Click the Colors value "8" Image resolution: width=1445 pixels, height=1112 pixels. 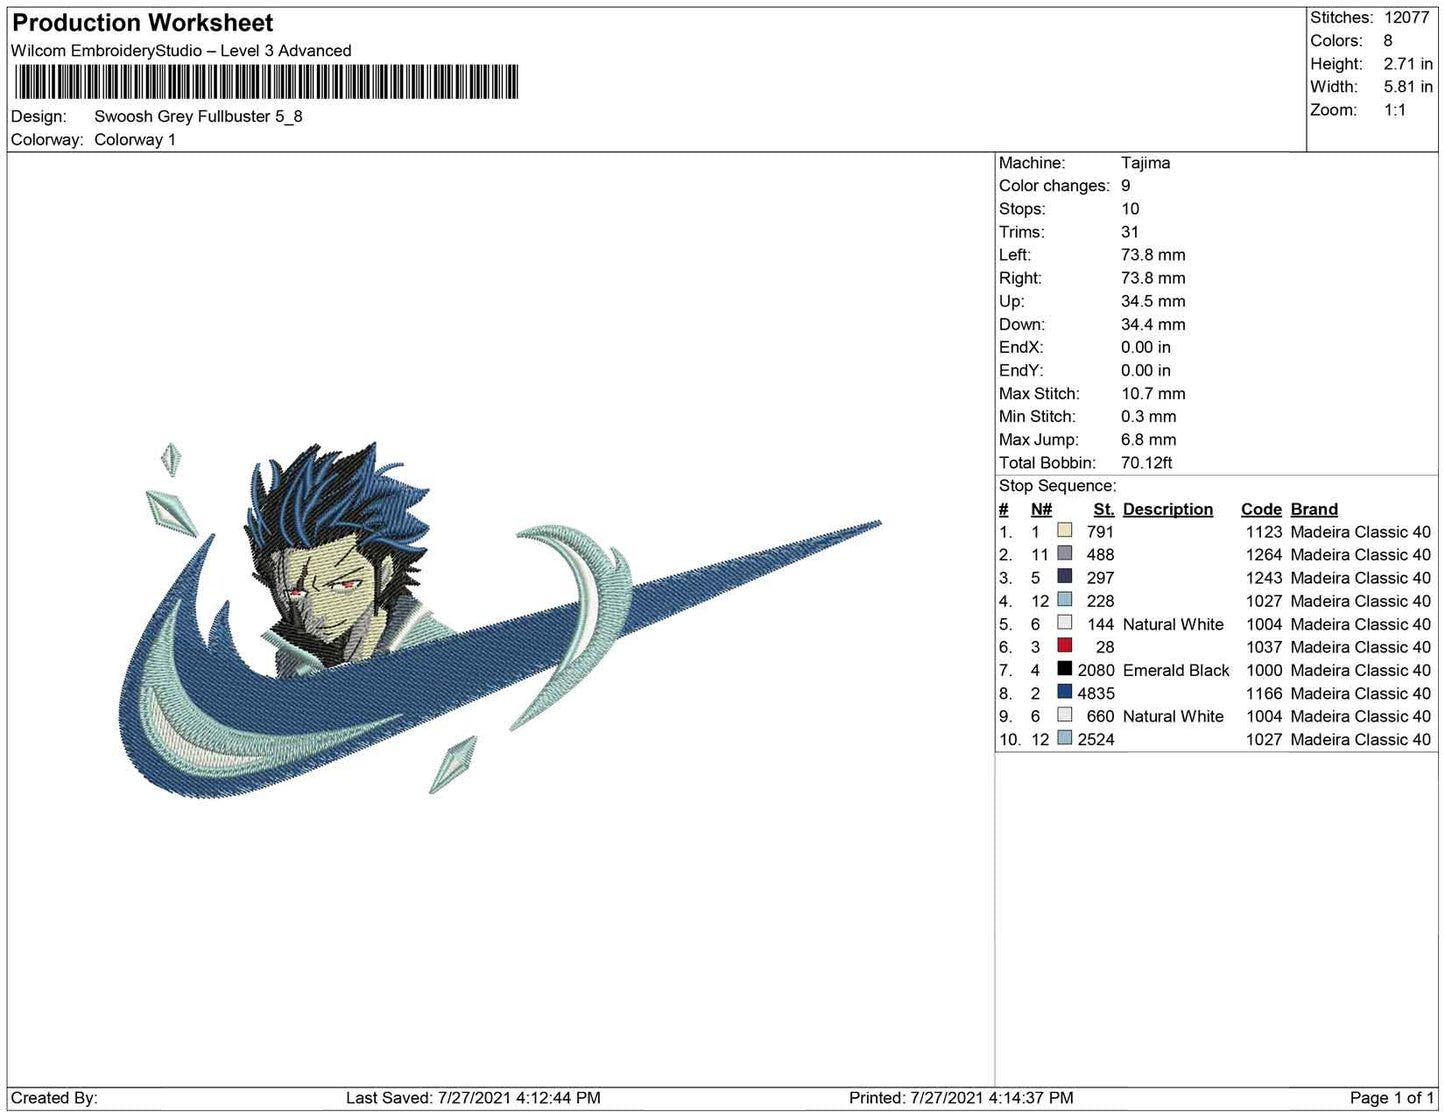tap(1388, 41)
